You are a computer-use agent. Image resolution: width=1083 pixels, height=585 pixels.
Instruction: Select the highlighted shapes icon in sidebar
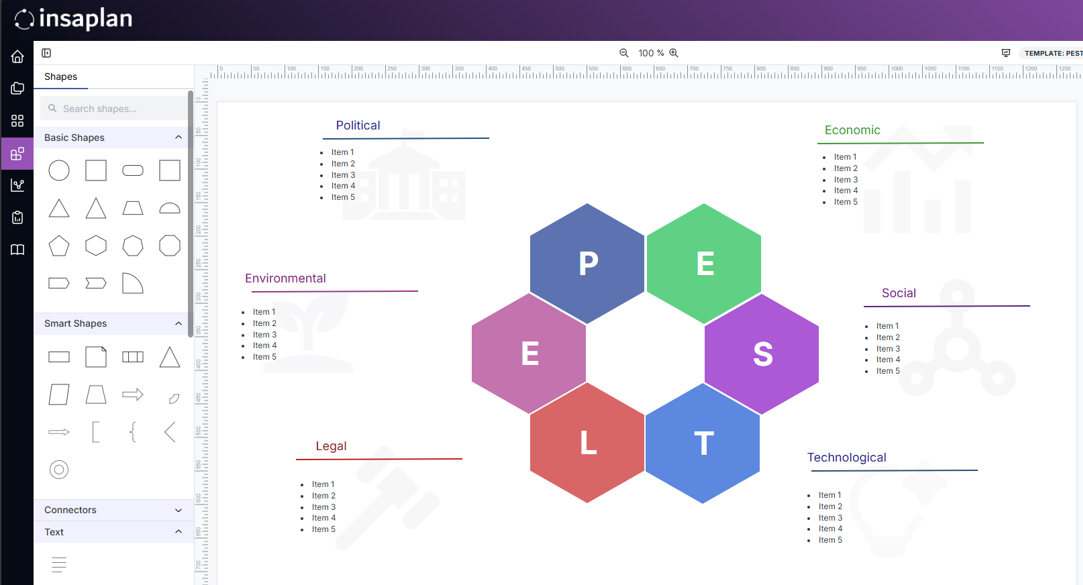click(x=17, y=153)
